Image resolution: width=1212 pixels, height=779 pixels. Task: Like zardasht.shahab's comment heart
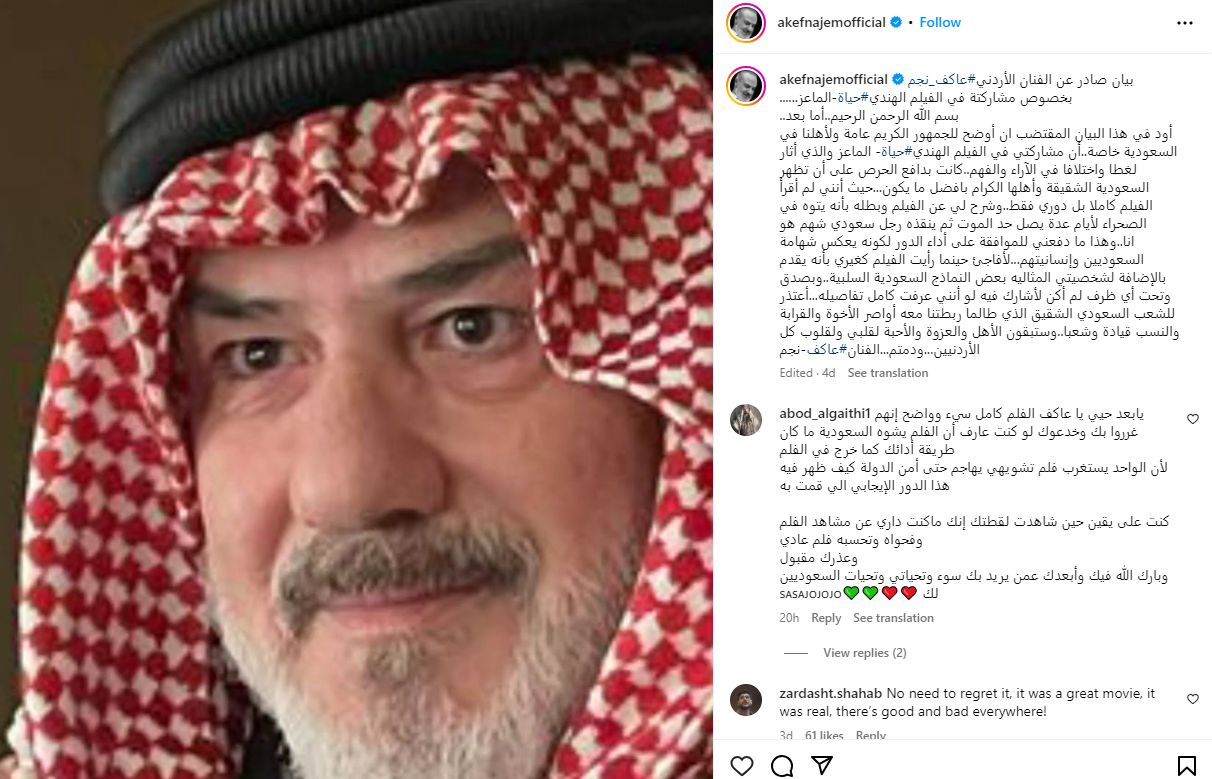(x=1193, y=699)
